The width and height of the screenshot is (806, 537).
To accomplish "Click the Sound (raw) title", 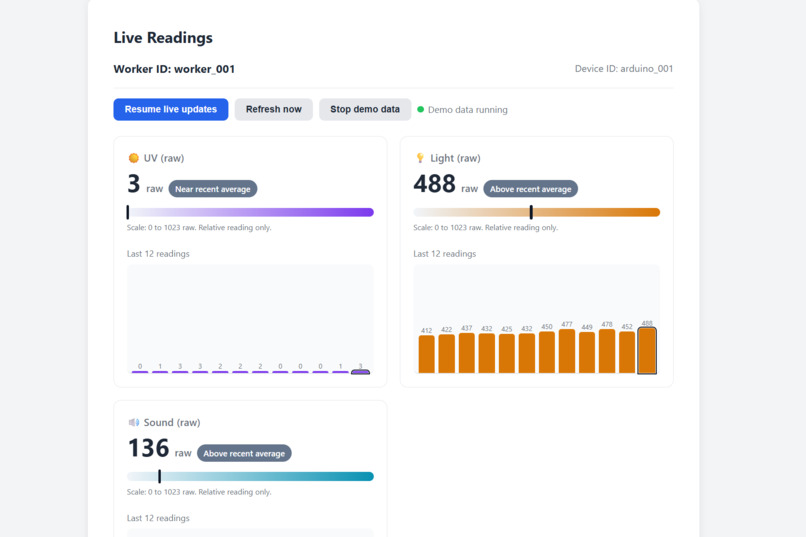I will point(172,422).
